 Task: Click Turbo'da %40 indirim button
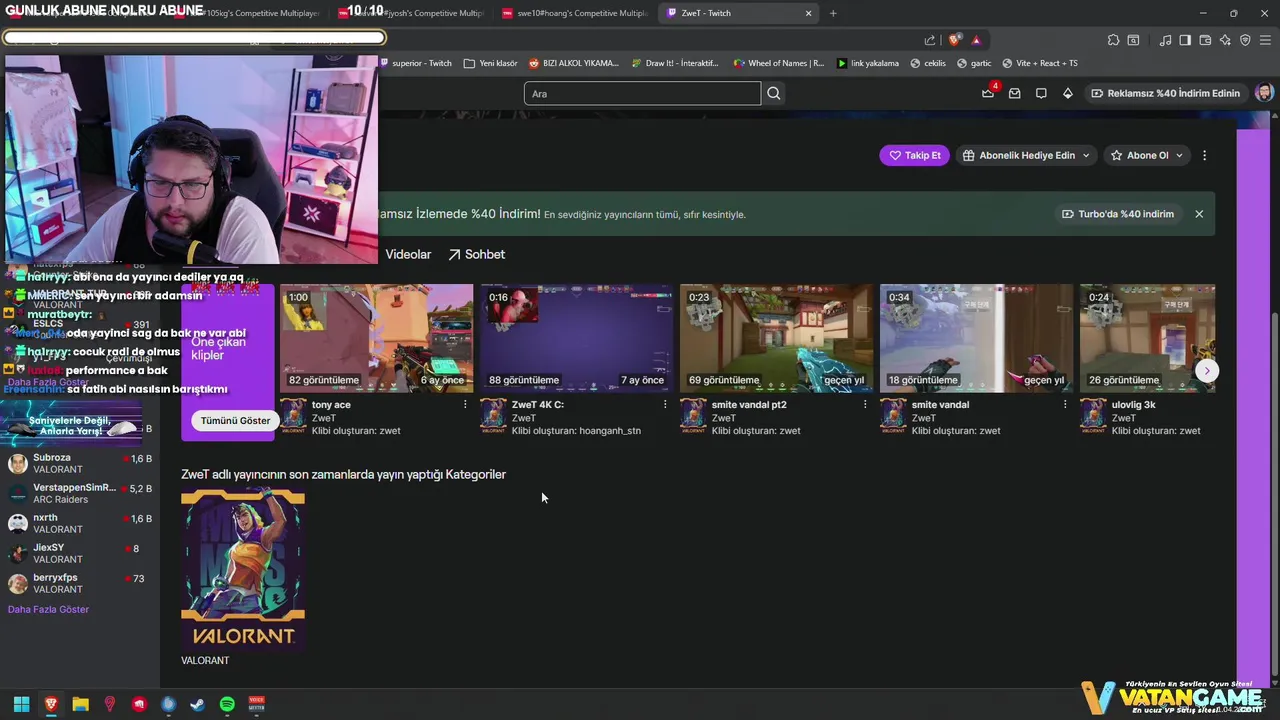tap(1118, 214)
